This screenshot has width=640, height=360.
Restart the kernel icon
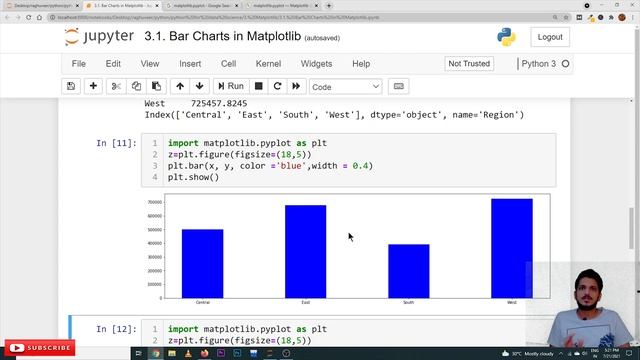[278, 86]
